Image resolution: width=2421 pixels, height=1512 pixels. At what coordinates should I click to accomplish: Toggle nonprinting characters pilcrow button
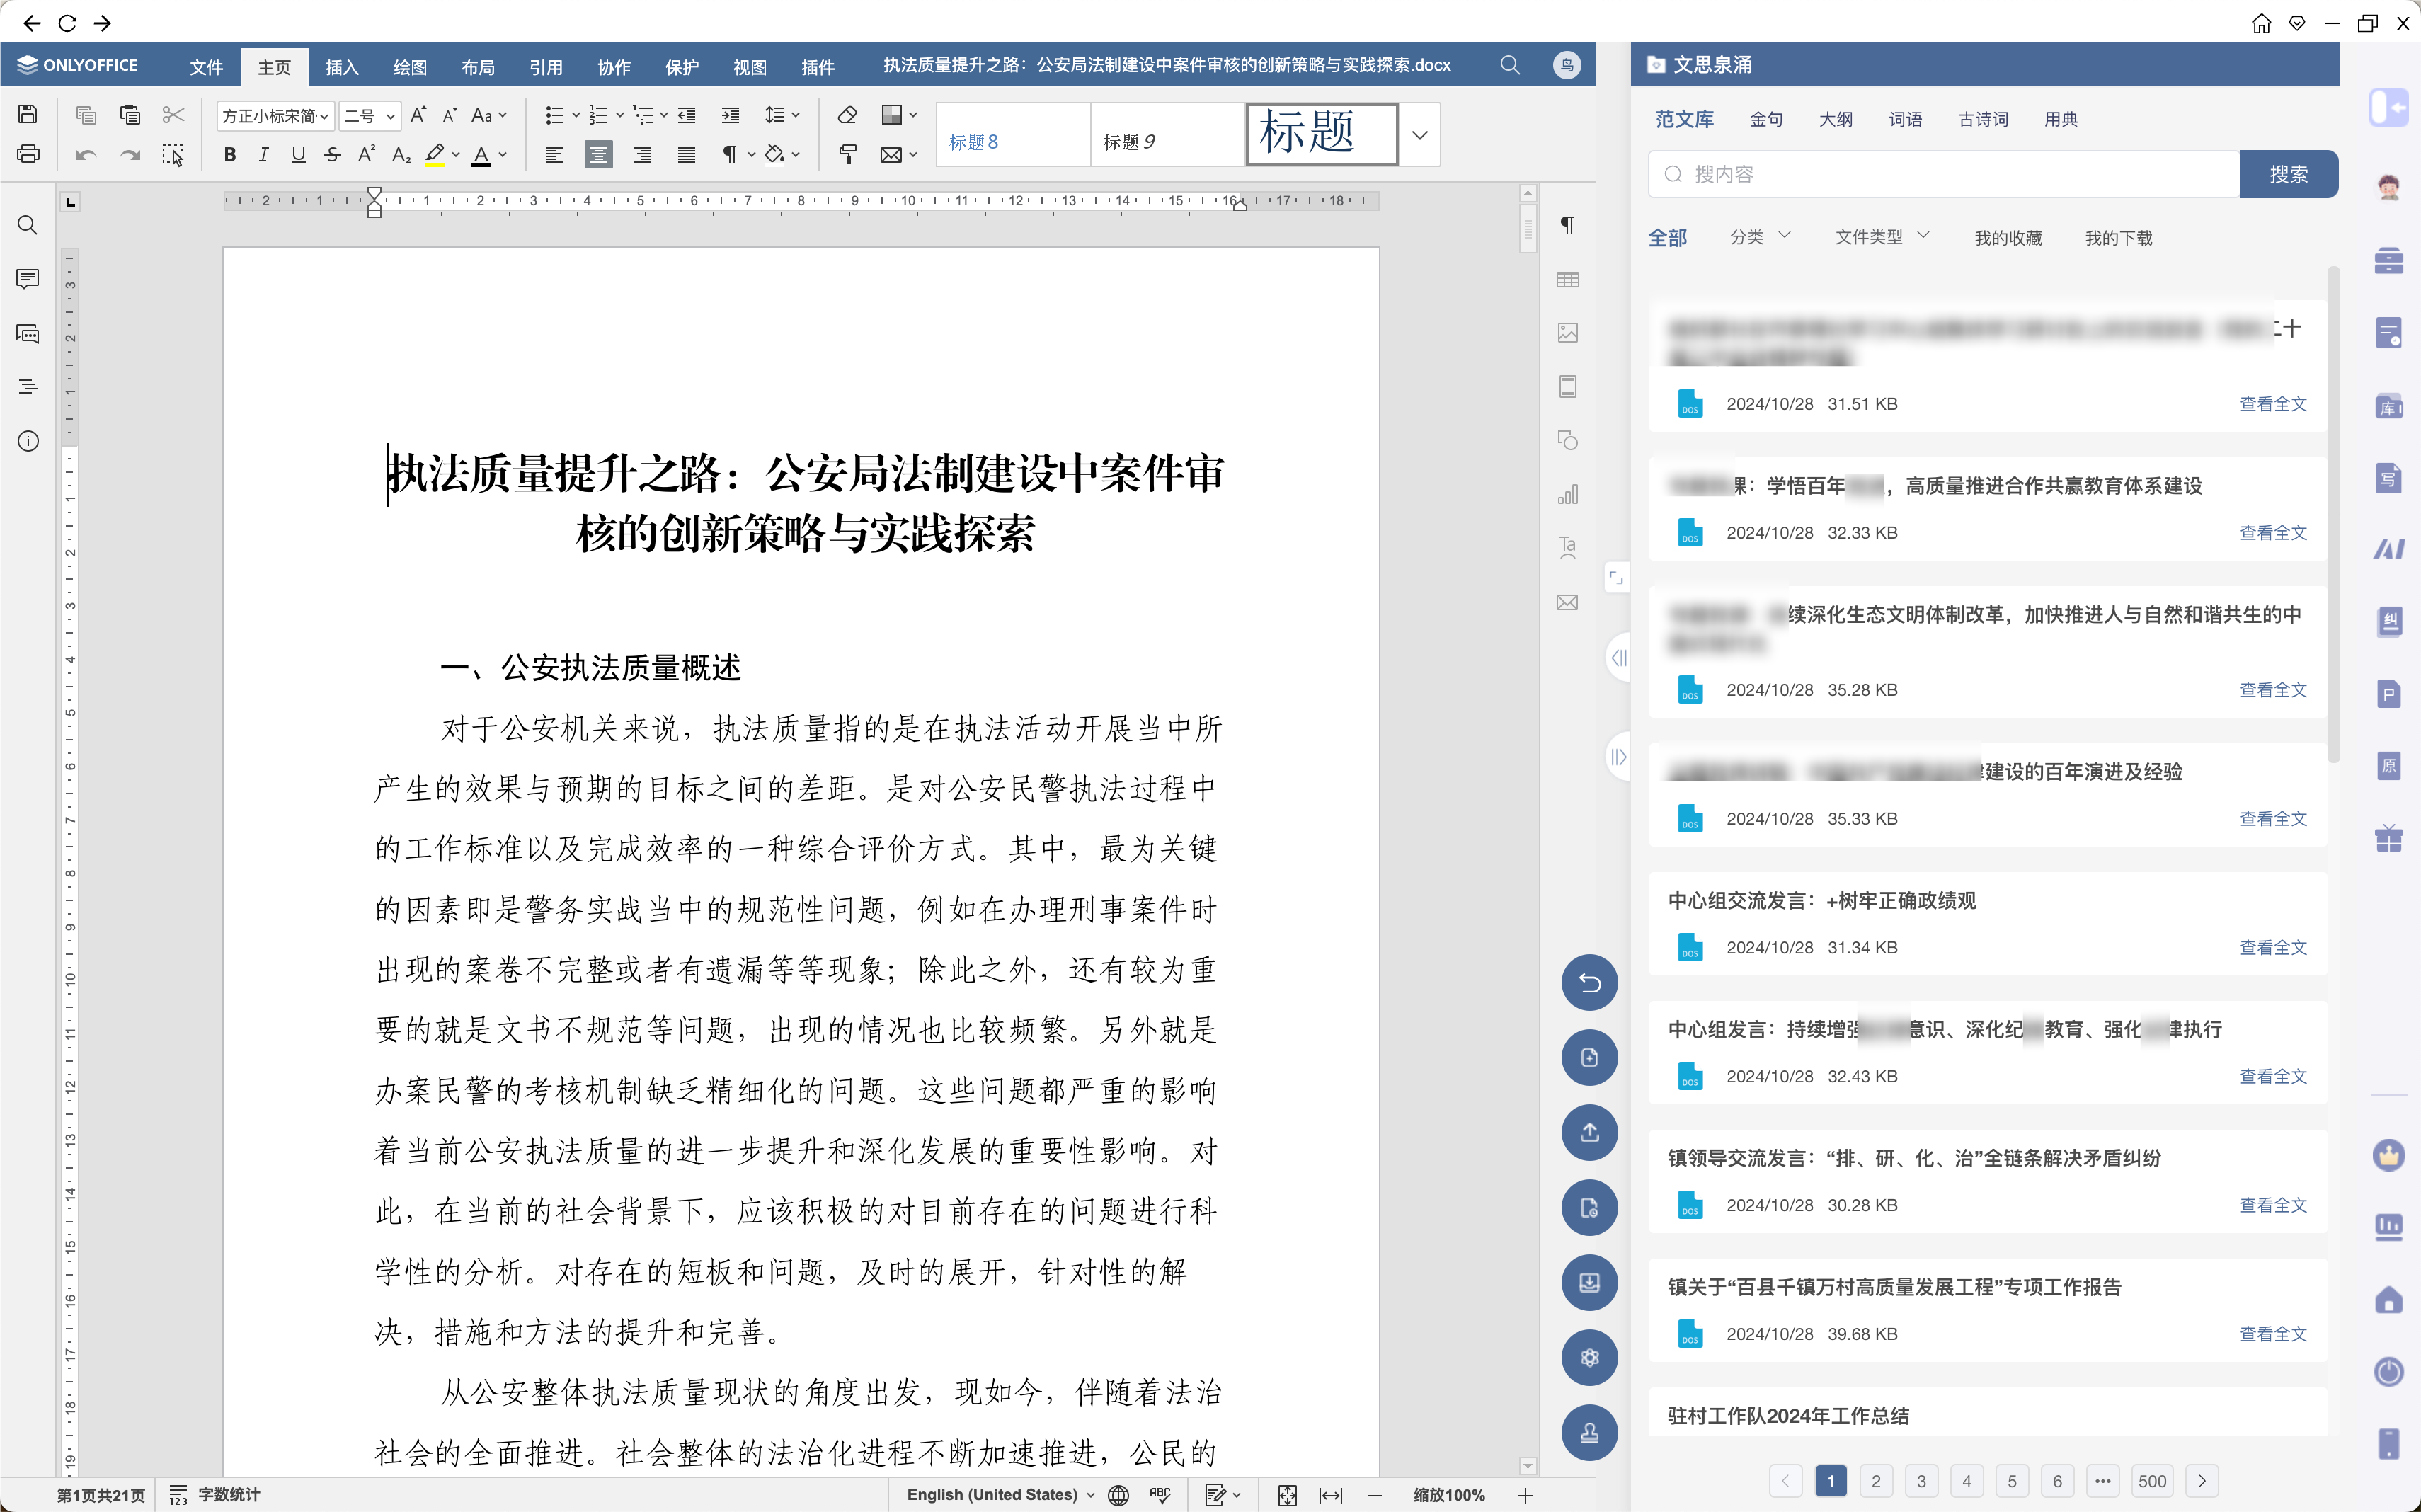(729, 155)
